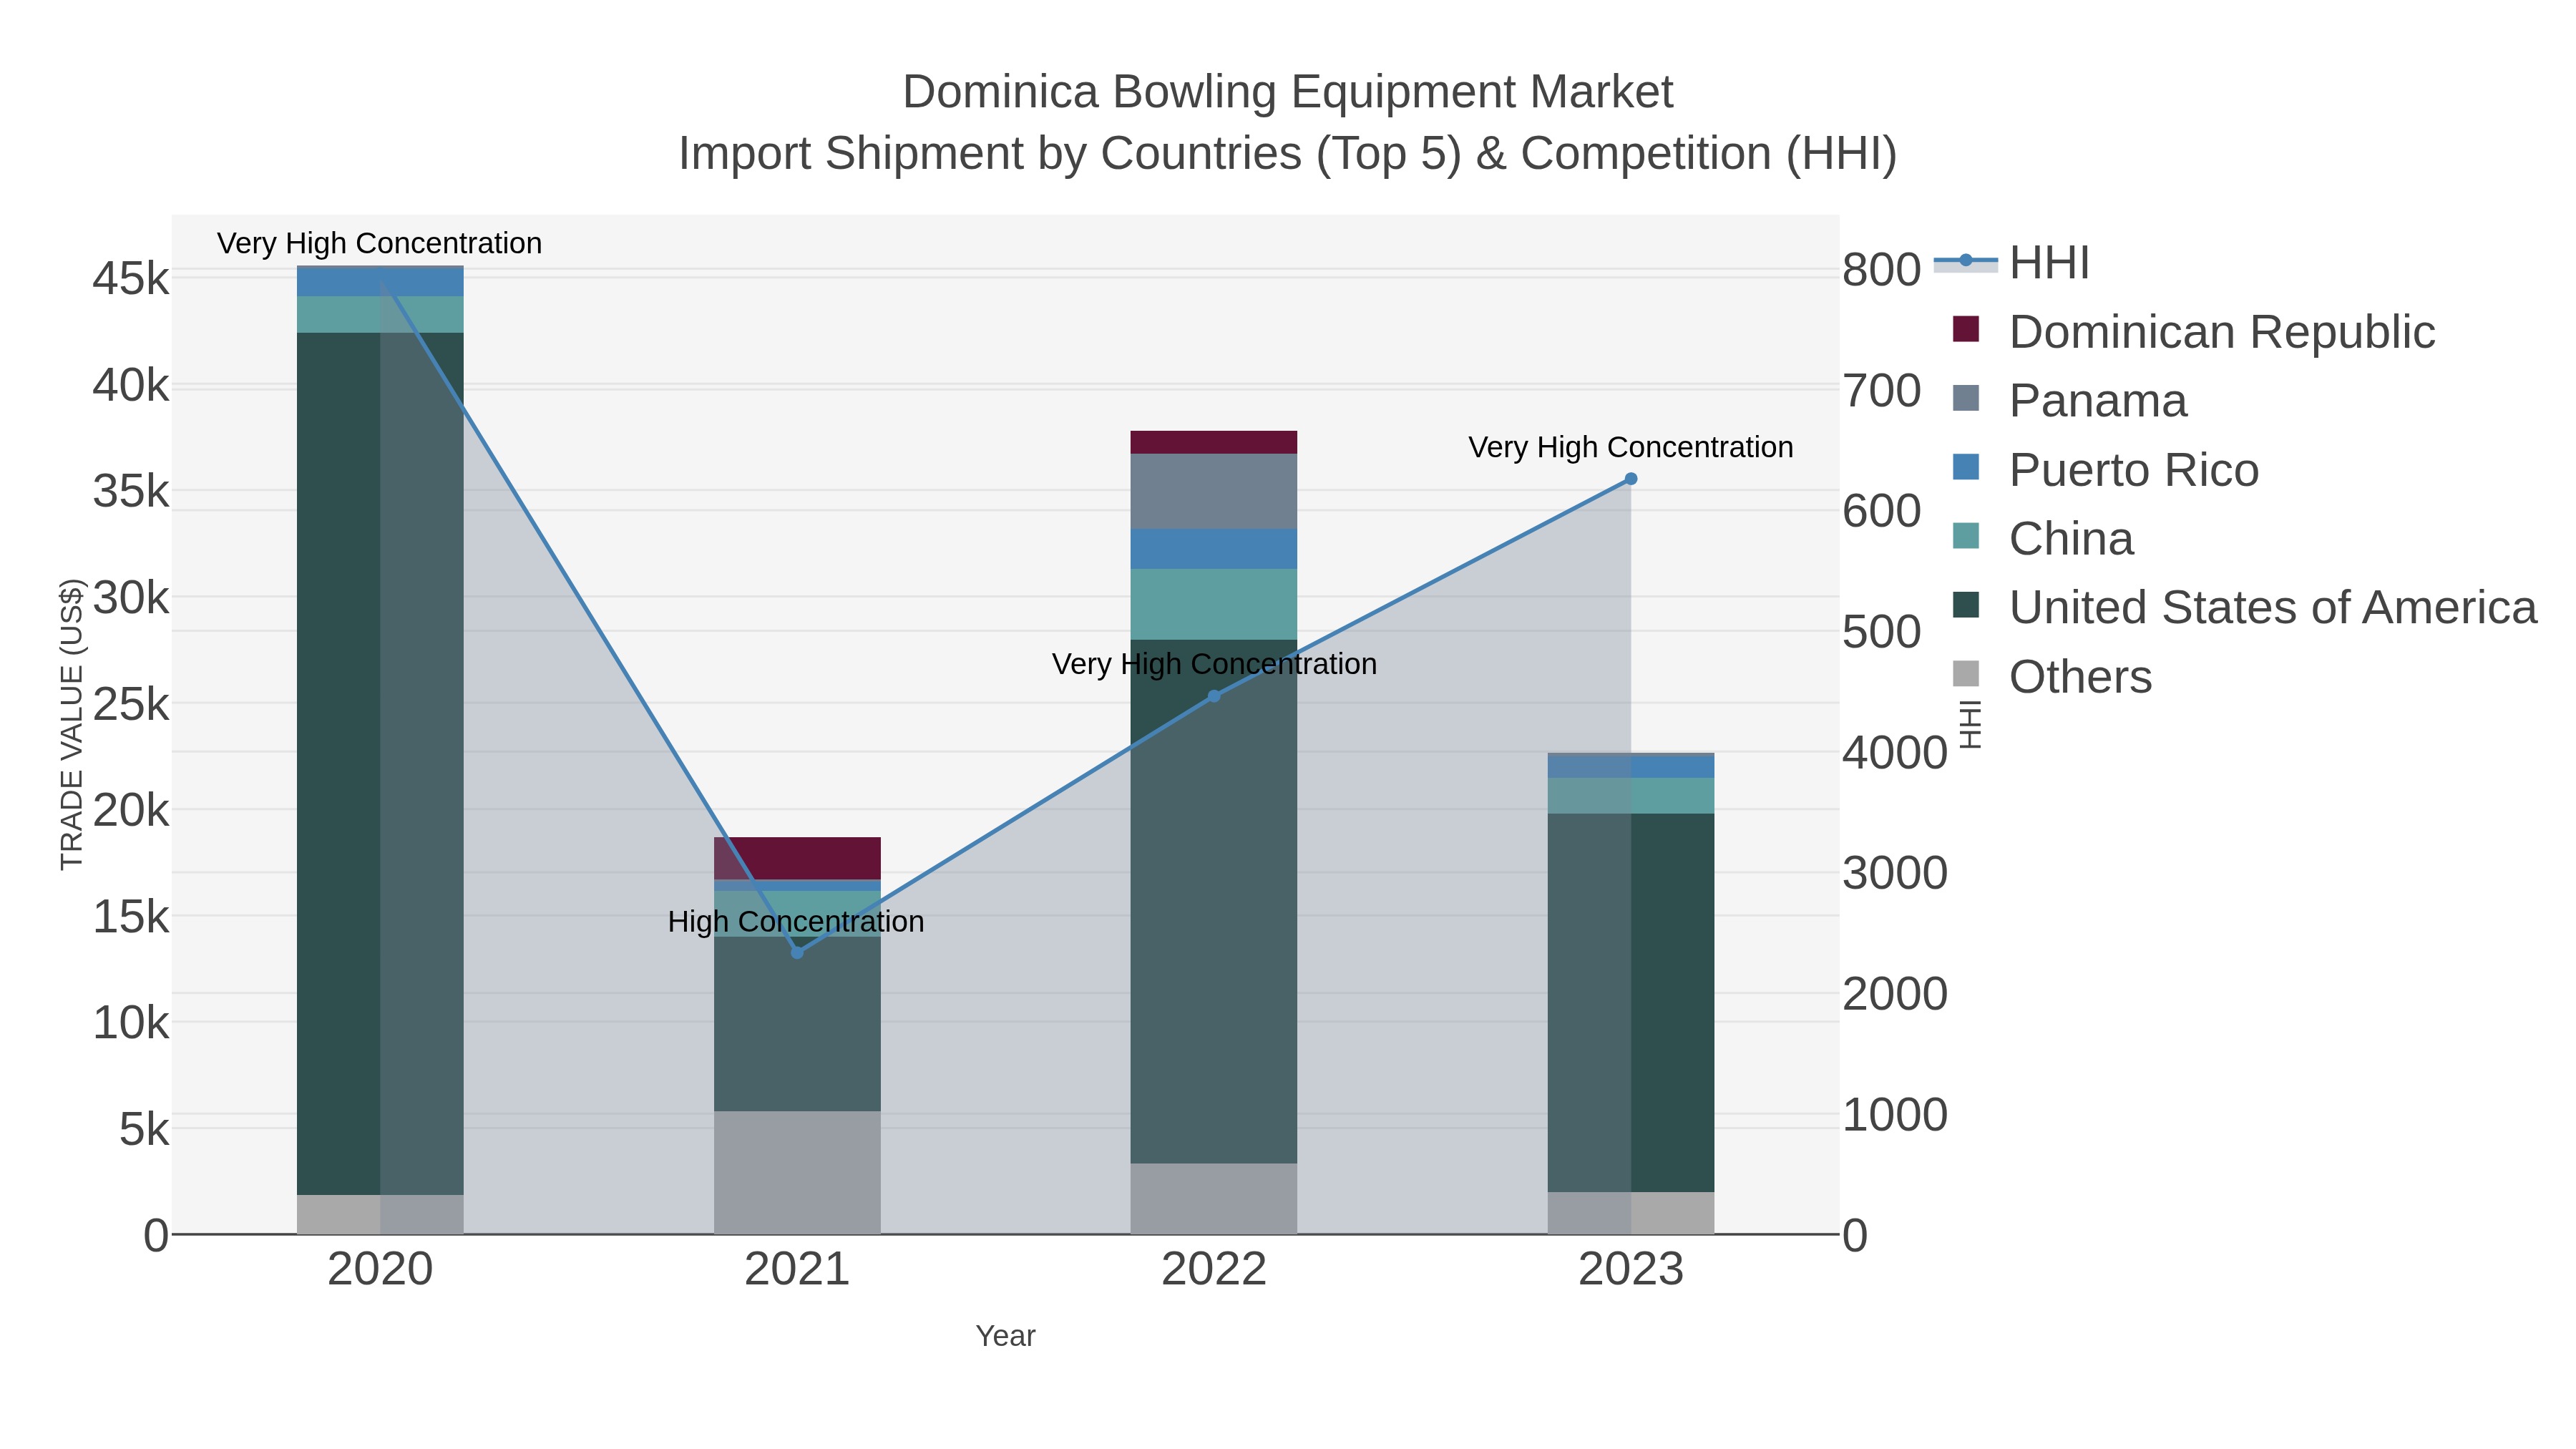Click the 2021 Dominican Republic bar segment
Image resolution: width=2576 pixels, height=1449 pixels.
click(797, 858)
